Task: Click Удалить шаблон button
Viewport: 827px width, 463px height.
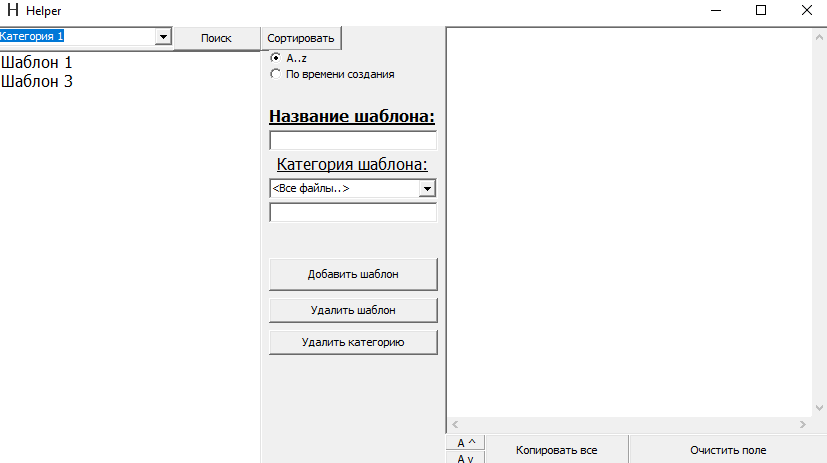Action: pyautogui.click(x=353, y=310)
